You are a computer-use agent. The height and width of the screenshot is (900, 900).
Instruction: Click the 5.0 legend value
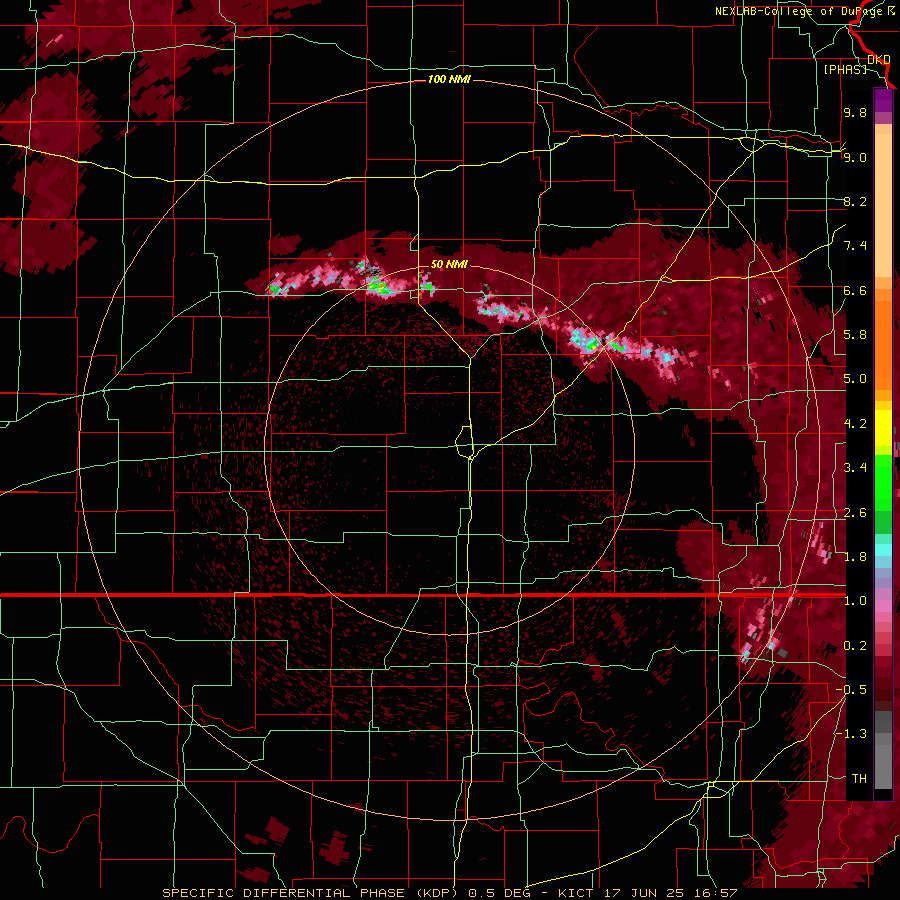tap(855, 379)
